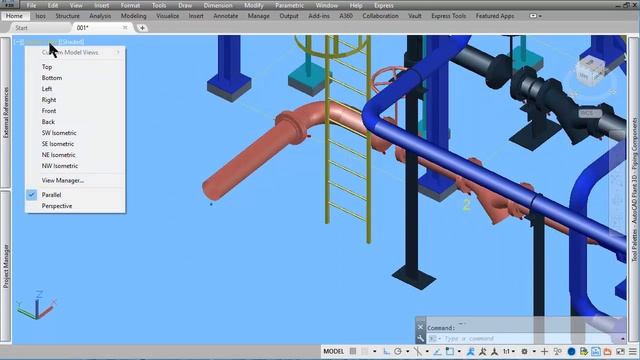The width and height of the screenshot is (640, 360).
Task: Close the 001* drawing tab
Action: coord(125,28)
